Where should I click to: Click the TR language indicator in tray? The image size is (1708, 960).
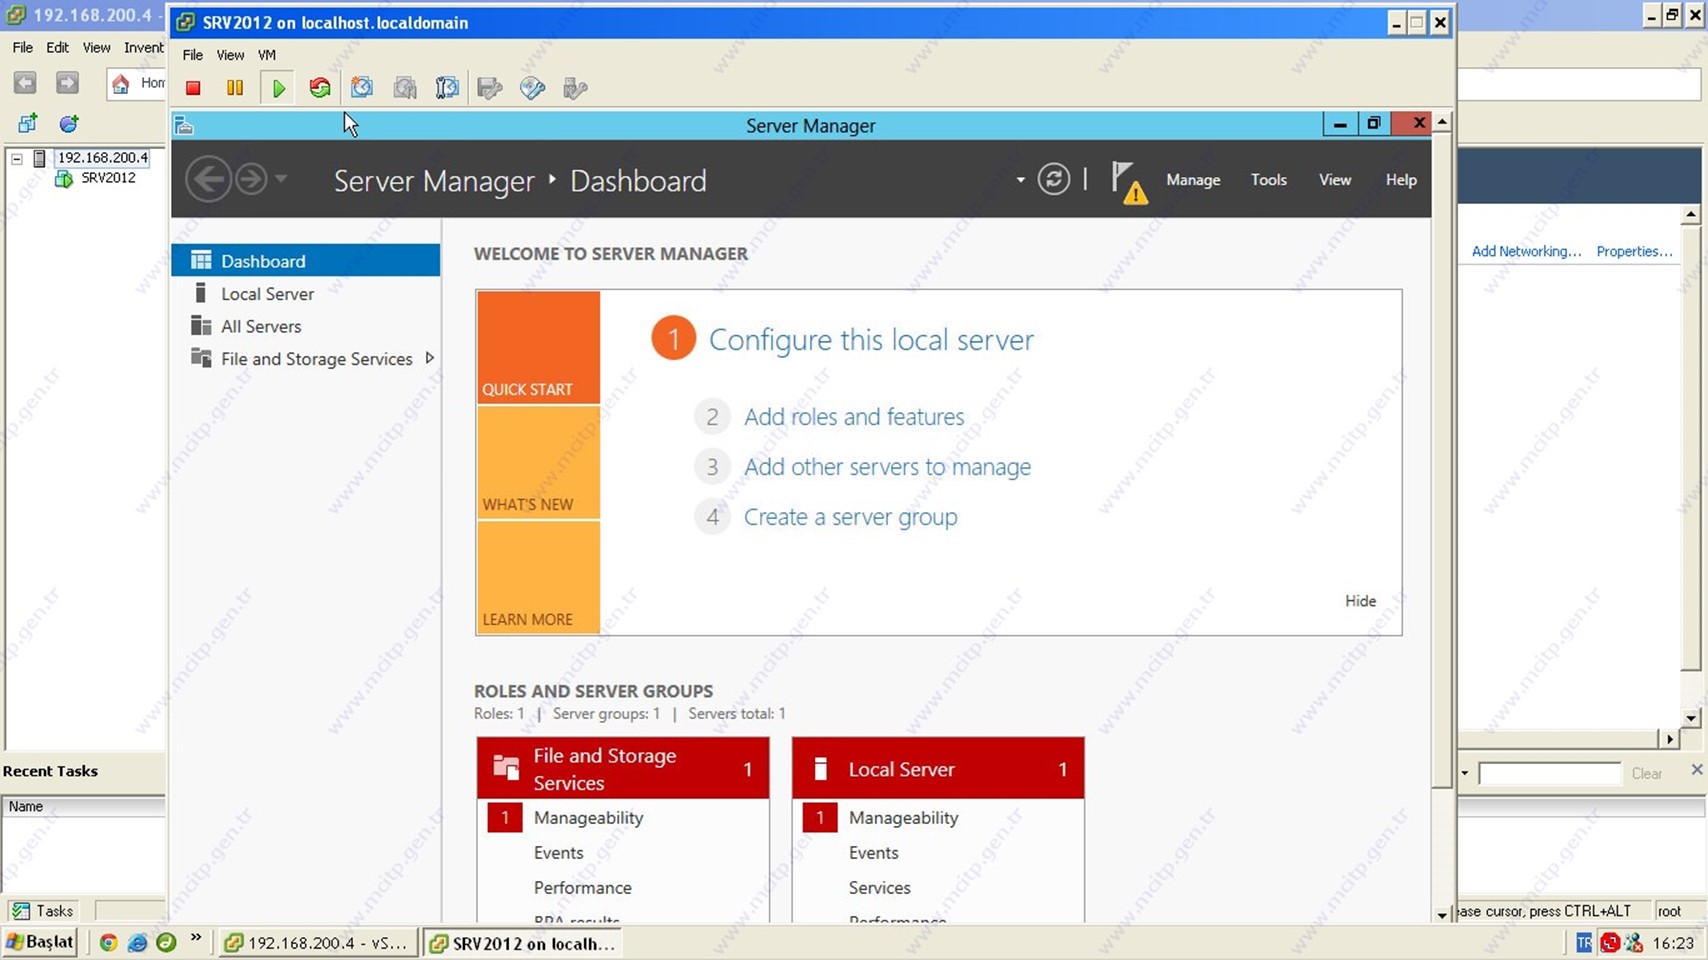tap(1584, 942)
